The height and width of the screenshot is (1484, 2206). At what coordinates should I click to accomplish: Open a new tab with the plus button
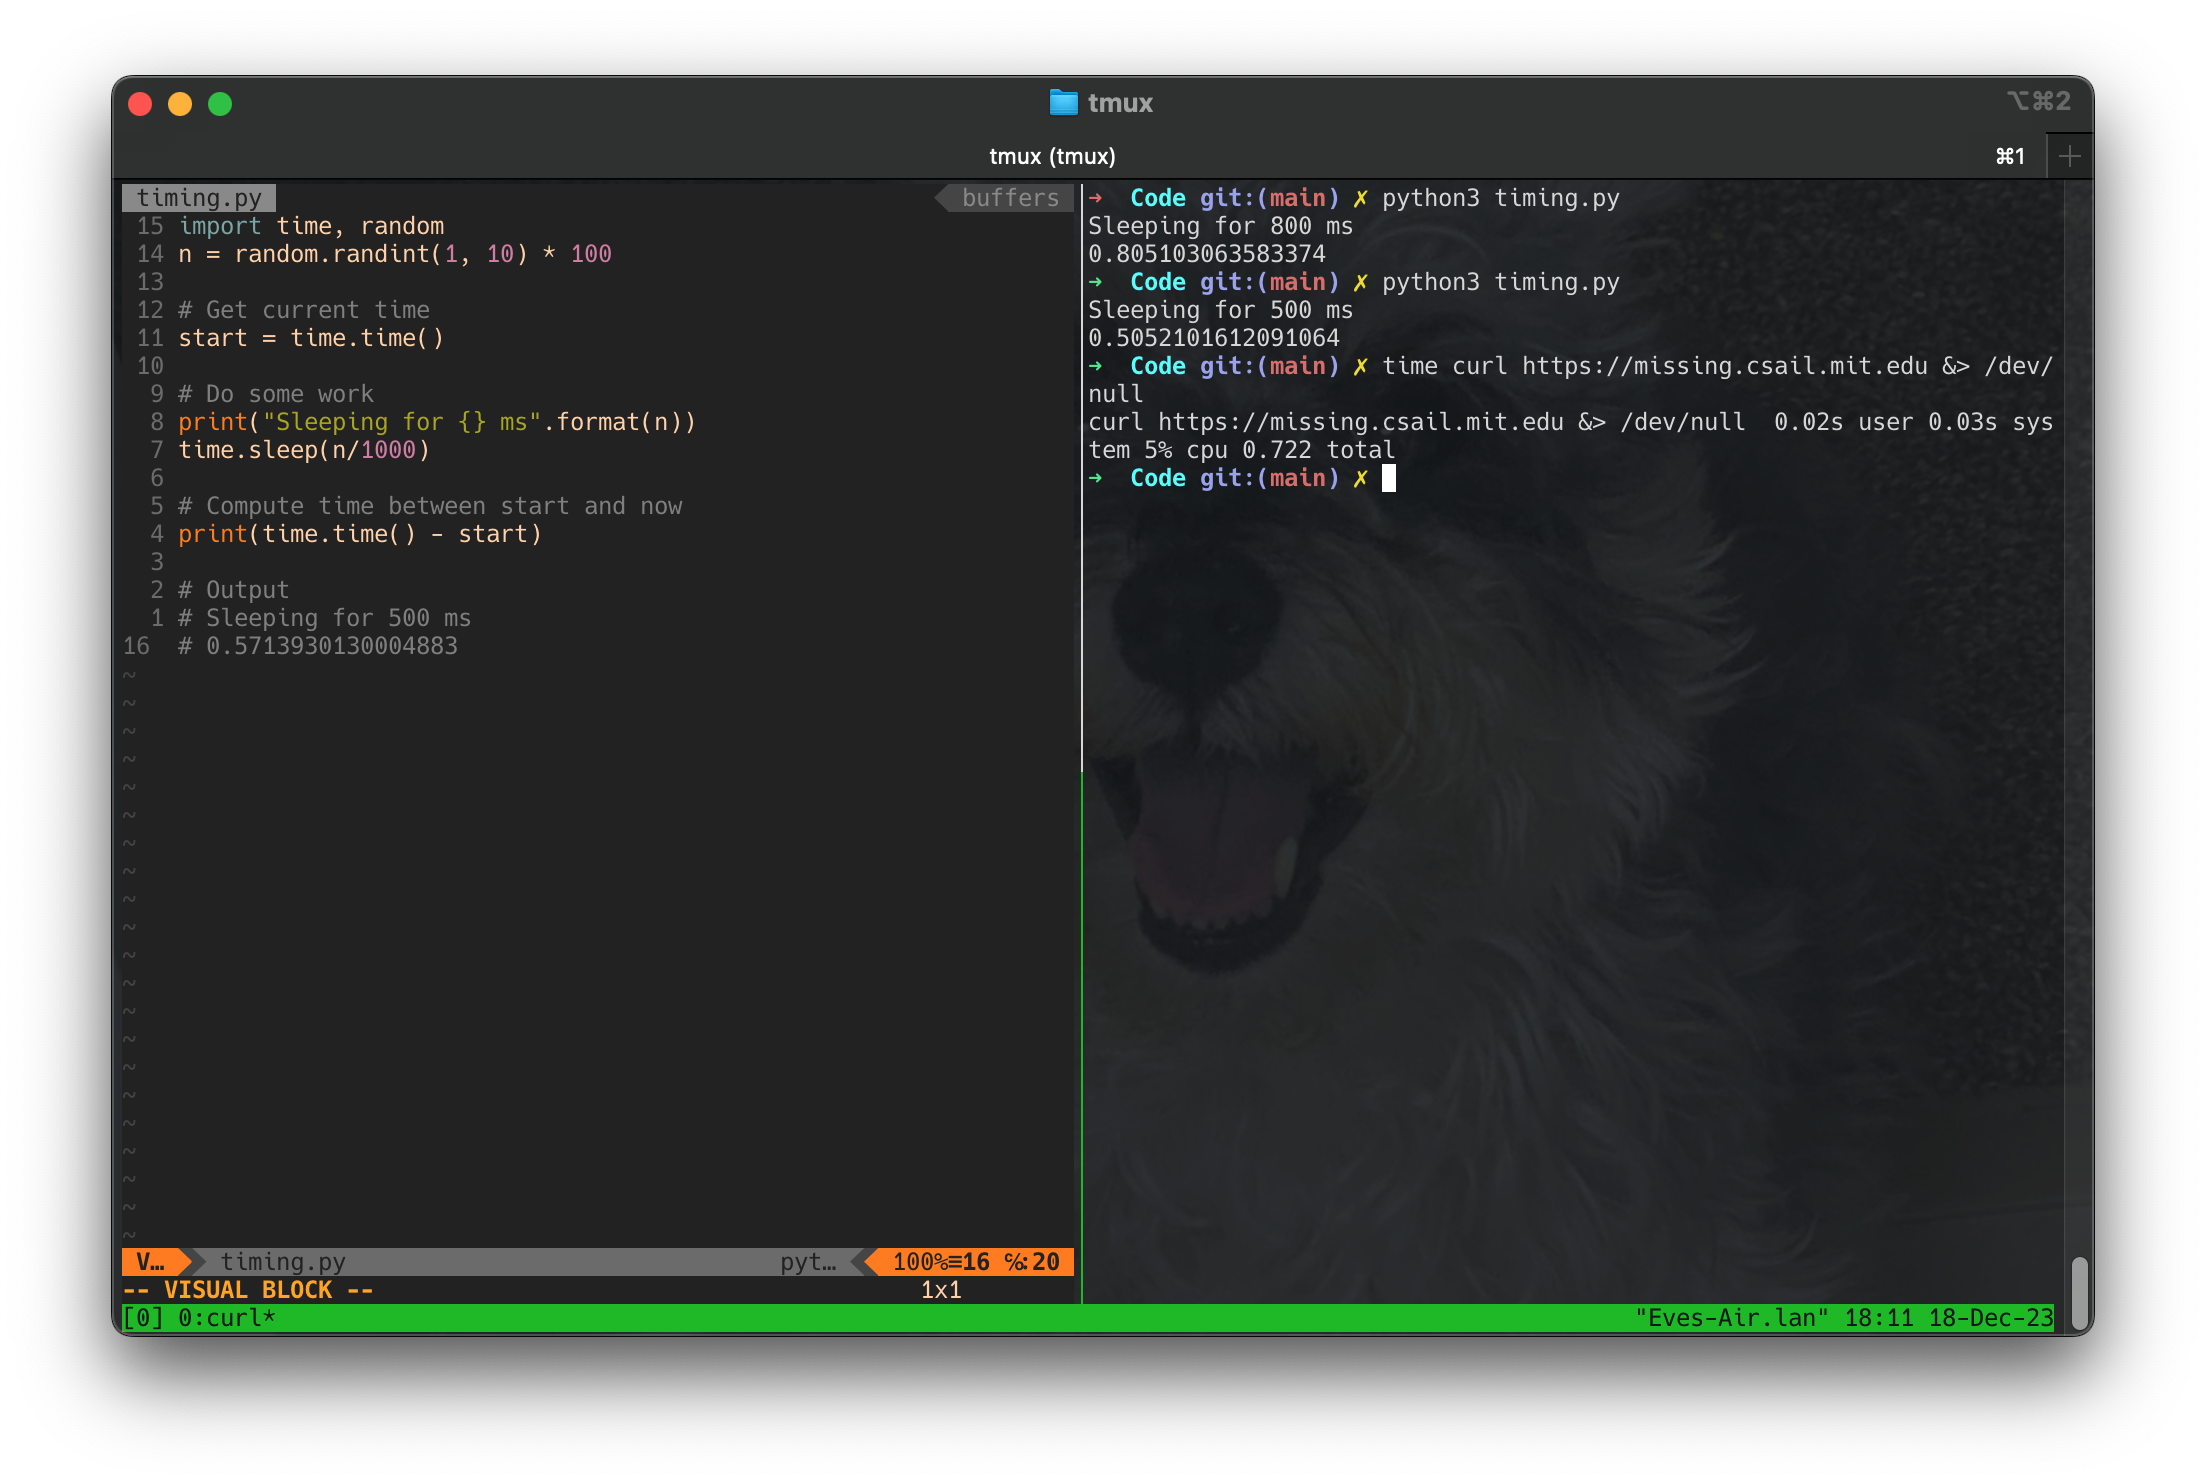(2070, 155)
